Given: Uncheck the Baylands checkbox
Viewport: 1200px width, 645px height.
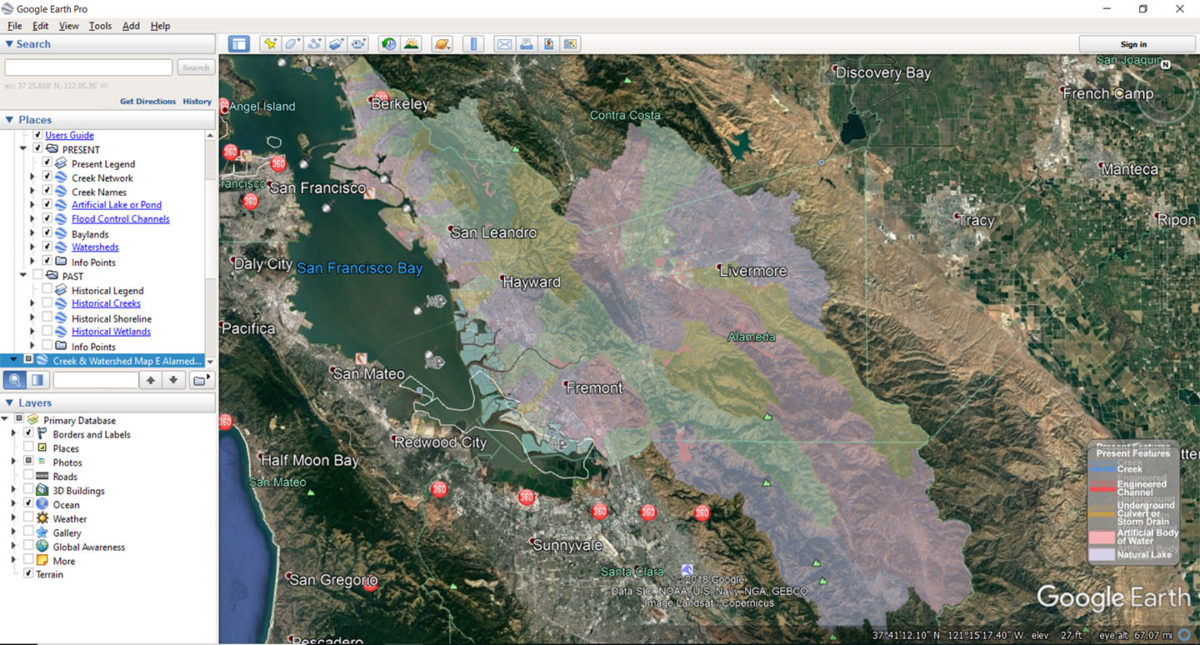Looking at the screenshot, I should [x=46, y=234].
